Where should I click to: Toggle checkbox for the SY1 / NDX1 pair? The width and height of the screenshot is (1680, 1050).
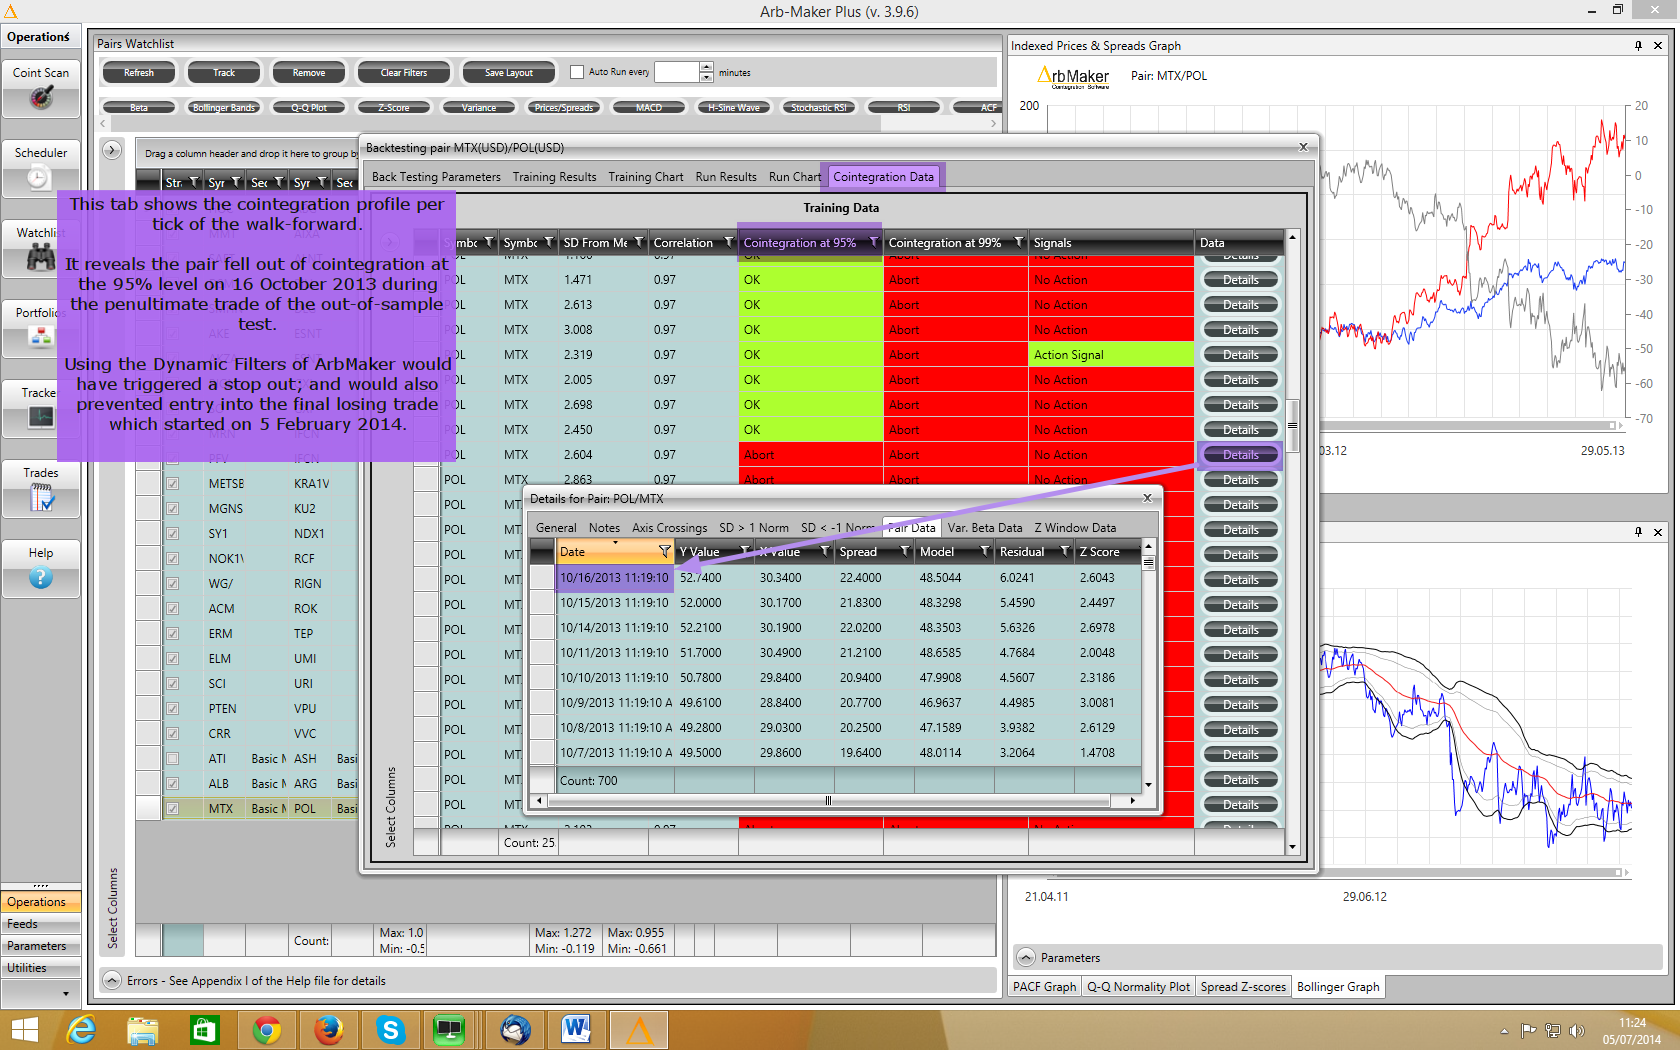click(173, 533)
